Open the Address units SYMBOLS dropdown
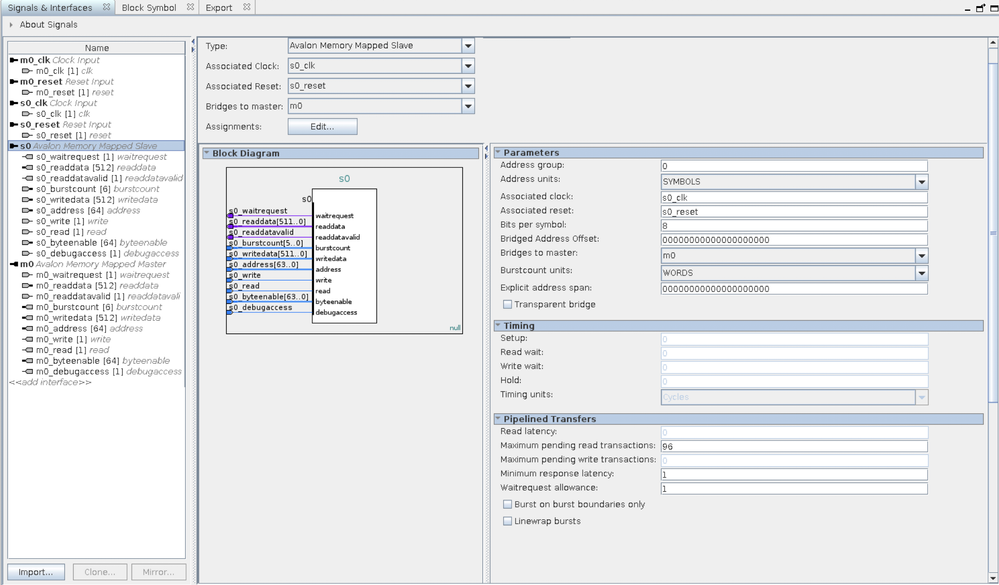The image size is (999, 585). (921, 182)
